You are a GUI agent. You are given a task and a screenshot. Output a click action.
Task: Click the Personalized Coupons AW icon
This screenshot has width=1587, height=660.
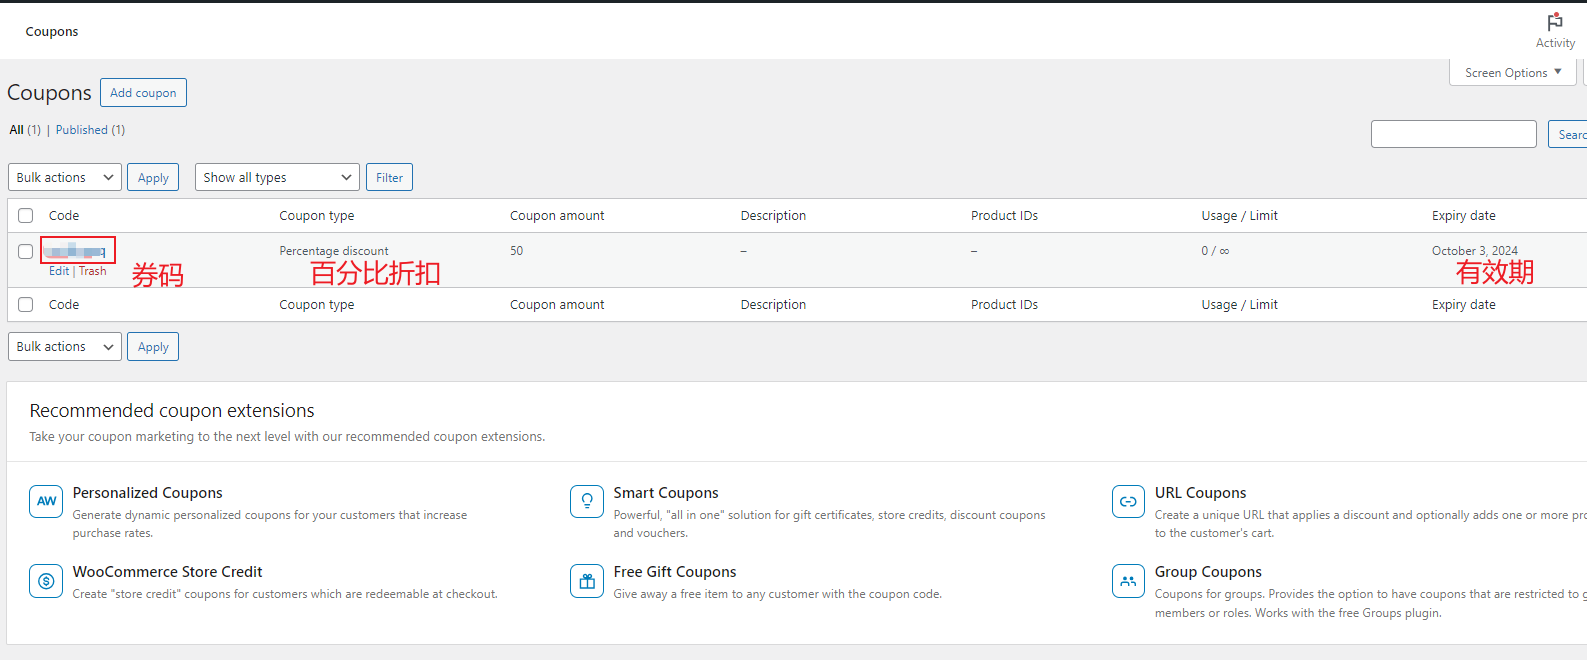(x=46, y=501)
